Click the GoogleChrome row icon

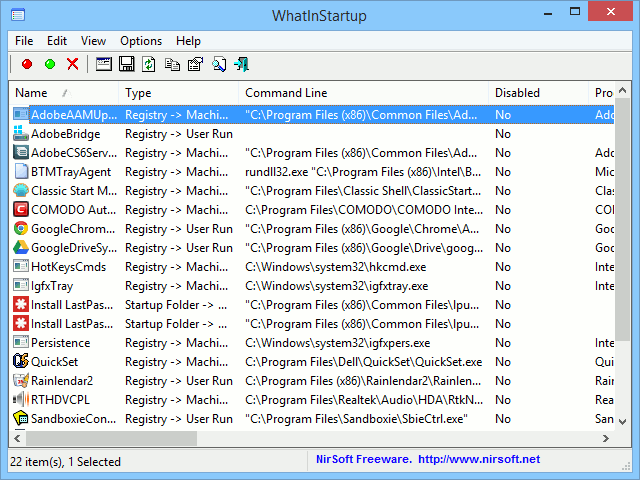tap(20, 228)
